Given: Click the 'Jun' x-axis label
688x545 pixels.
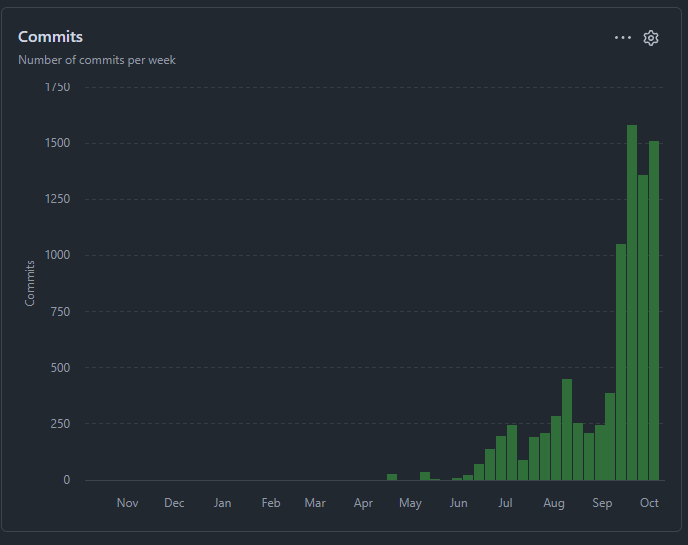Looking at the screenshot, I should (459, 503).
